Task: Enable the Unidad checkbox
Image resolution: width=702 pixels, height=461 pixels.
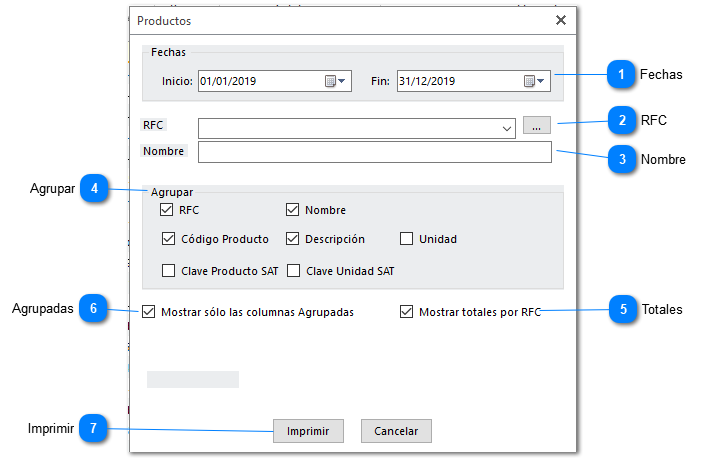Action: [407, 239]
